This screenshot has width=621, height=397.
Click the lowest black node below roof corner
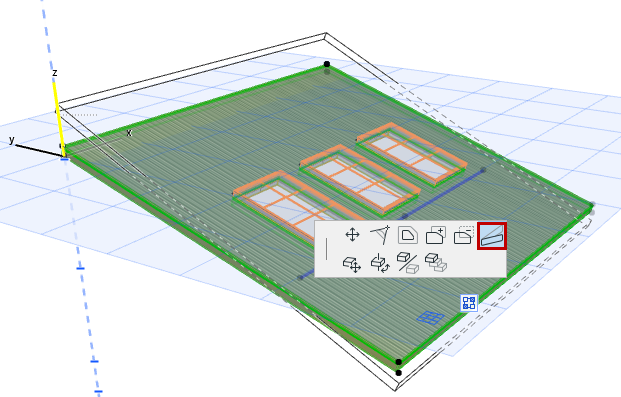(399, 373)
